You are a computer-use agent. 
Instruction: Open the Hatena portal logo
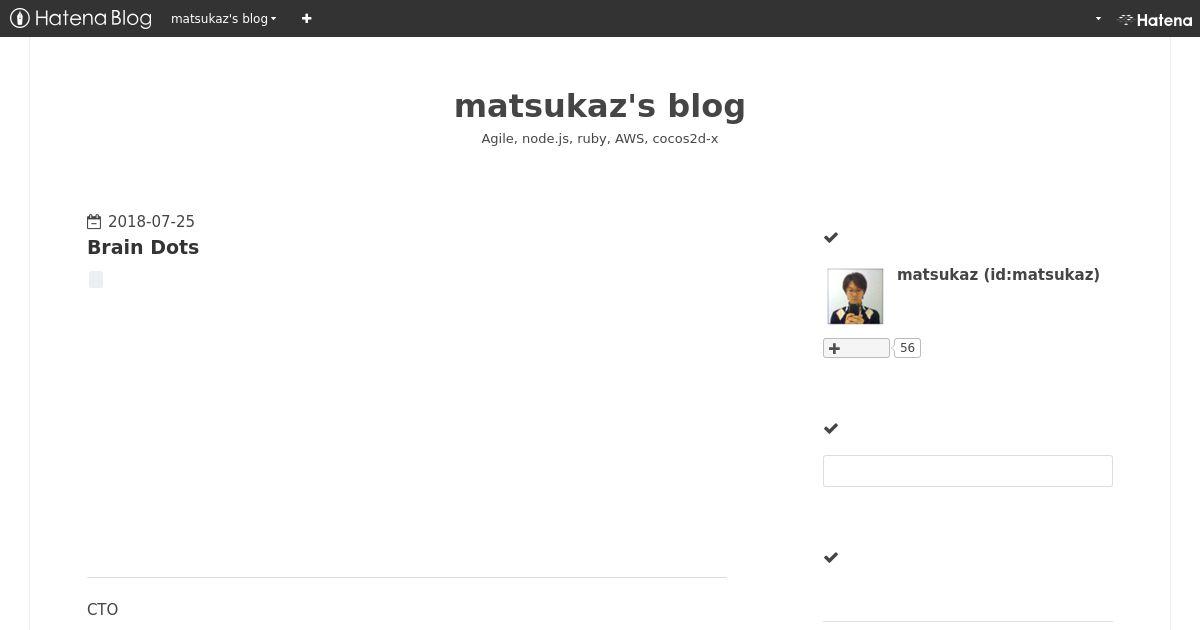[x=1155, y=19]
